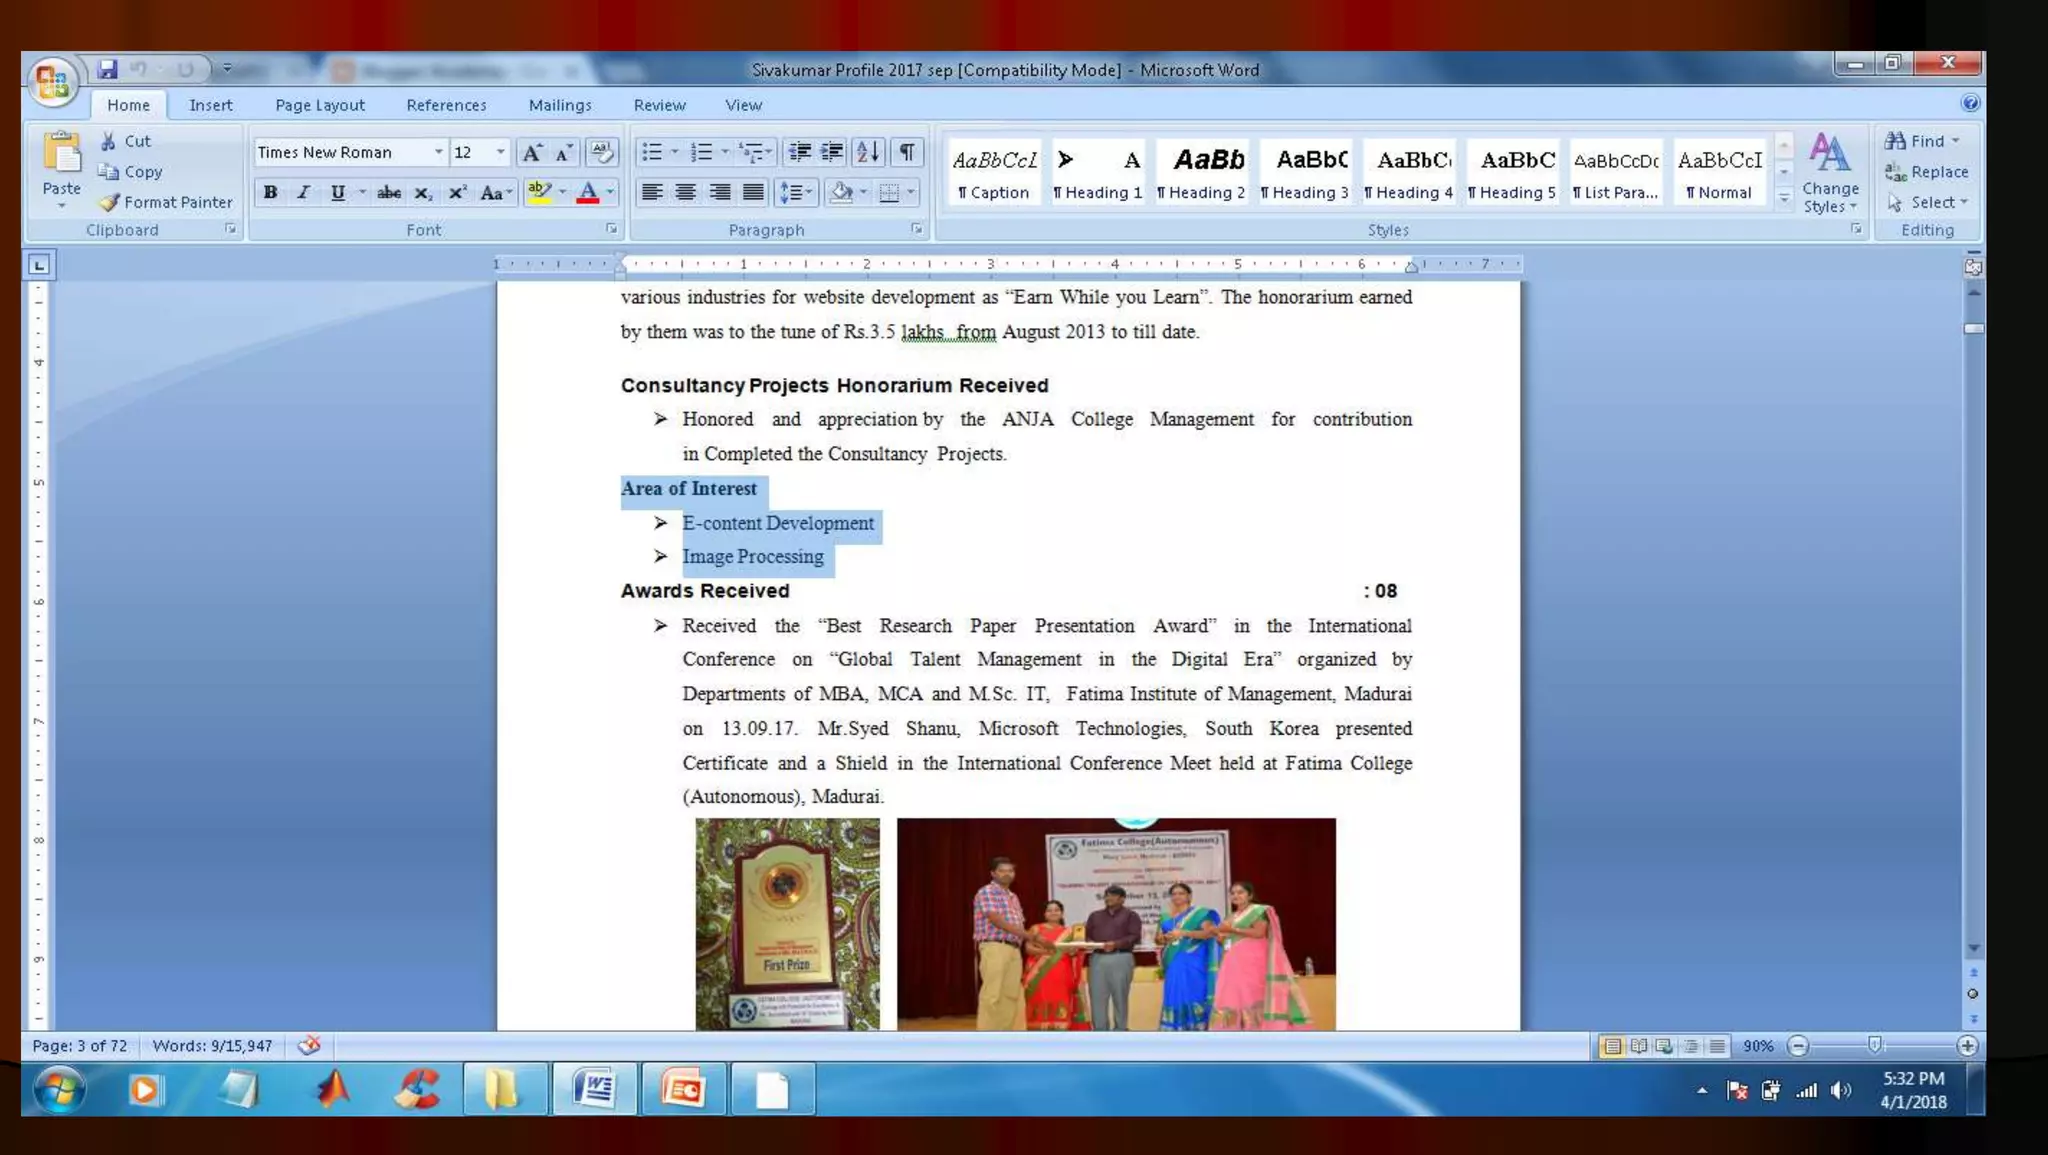Toggle Italic formatting

(x=304, y=192)
